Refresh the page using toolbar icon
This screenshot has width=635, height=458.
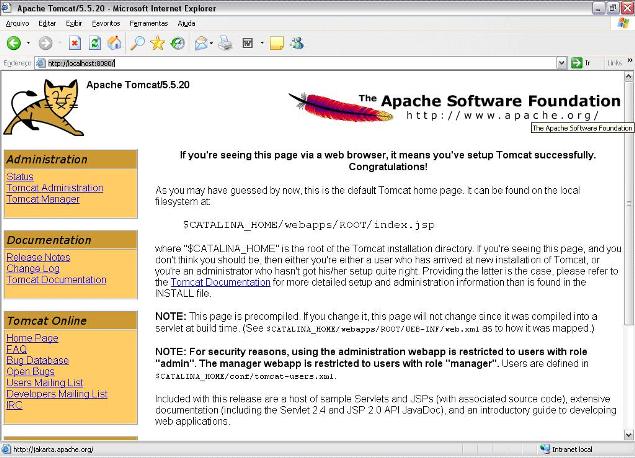point(95,43)
